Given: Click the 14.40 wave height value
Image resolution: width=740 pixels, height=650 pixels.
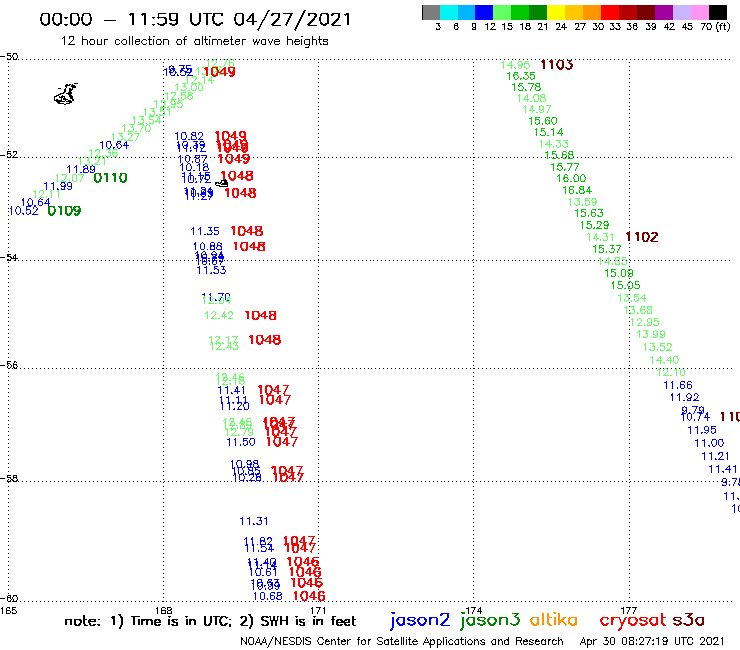Looking at the screenshot, I should click(x=664, y=360).
